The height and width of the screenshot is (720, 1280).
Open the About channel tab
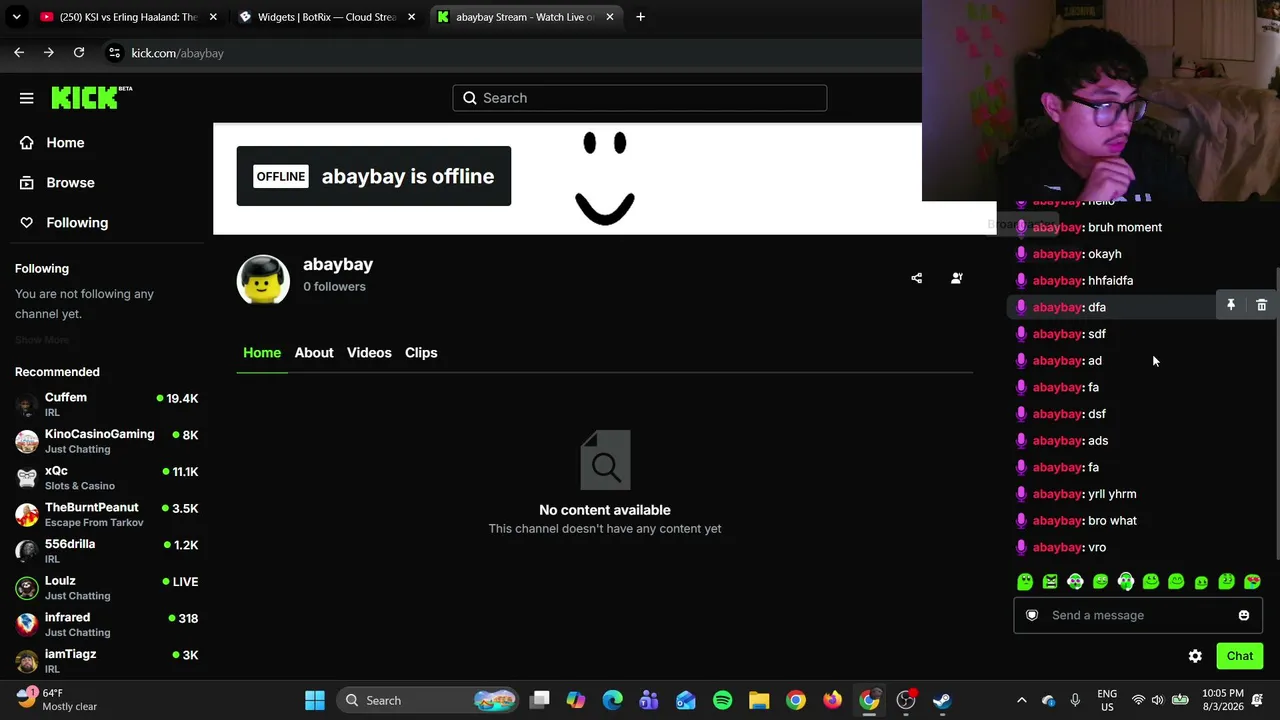click(x=314, y=353)
